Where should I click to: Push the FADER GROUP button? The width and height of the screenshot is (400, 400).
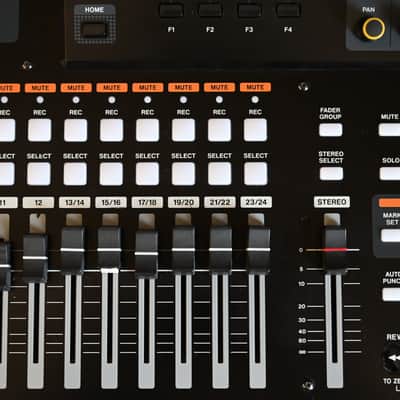331,130
